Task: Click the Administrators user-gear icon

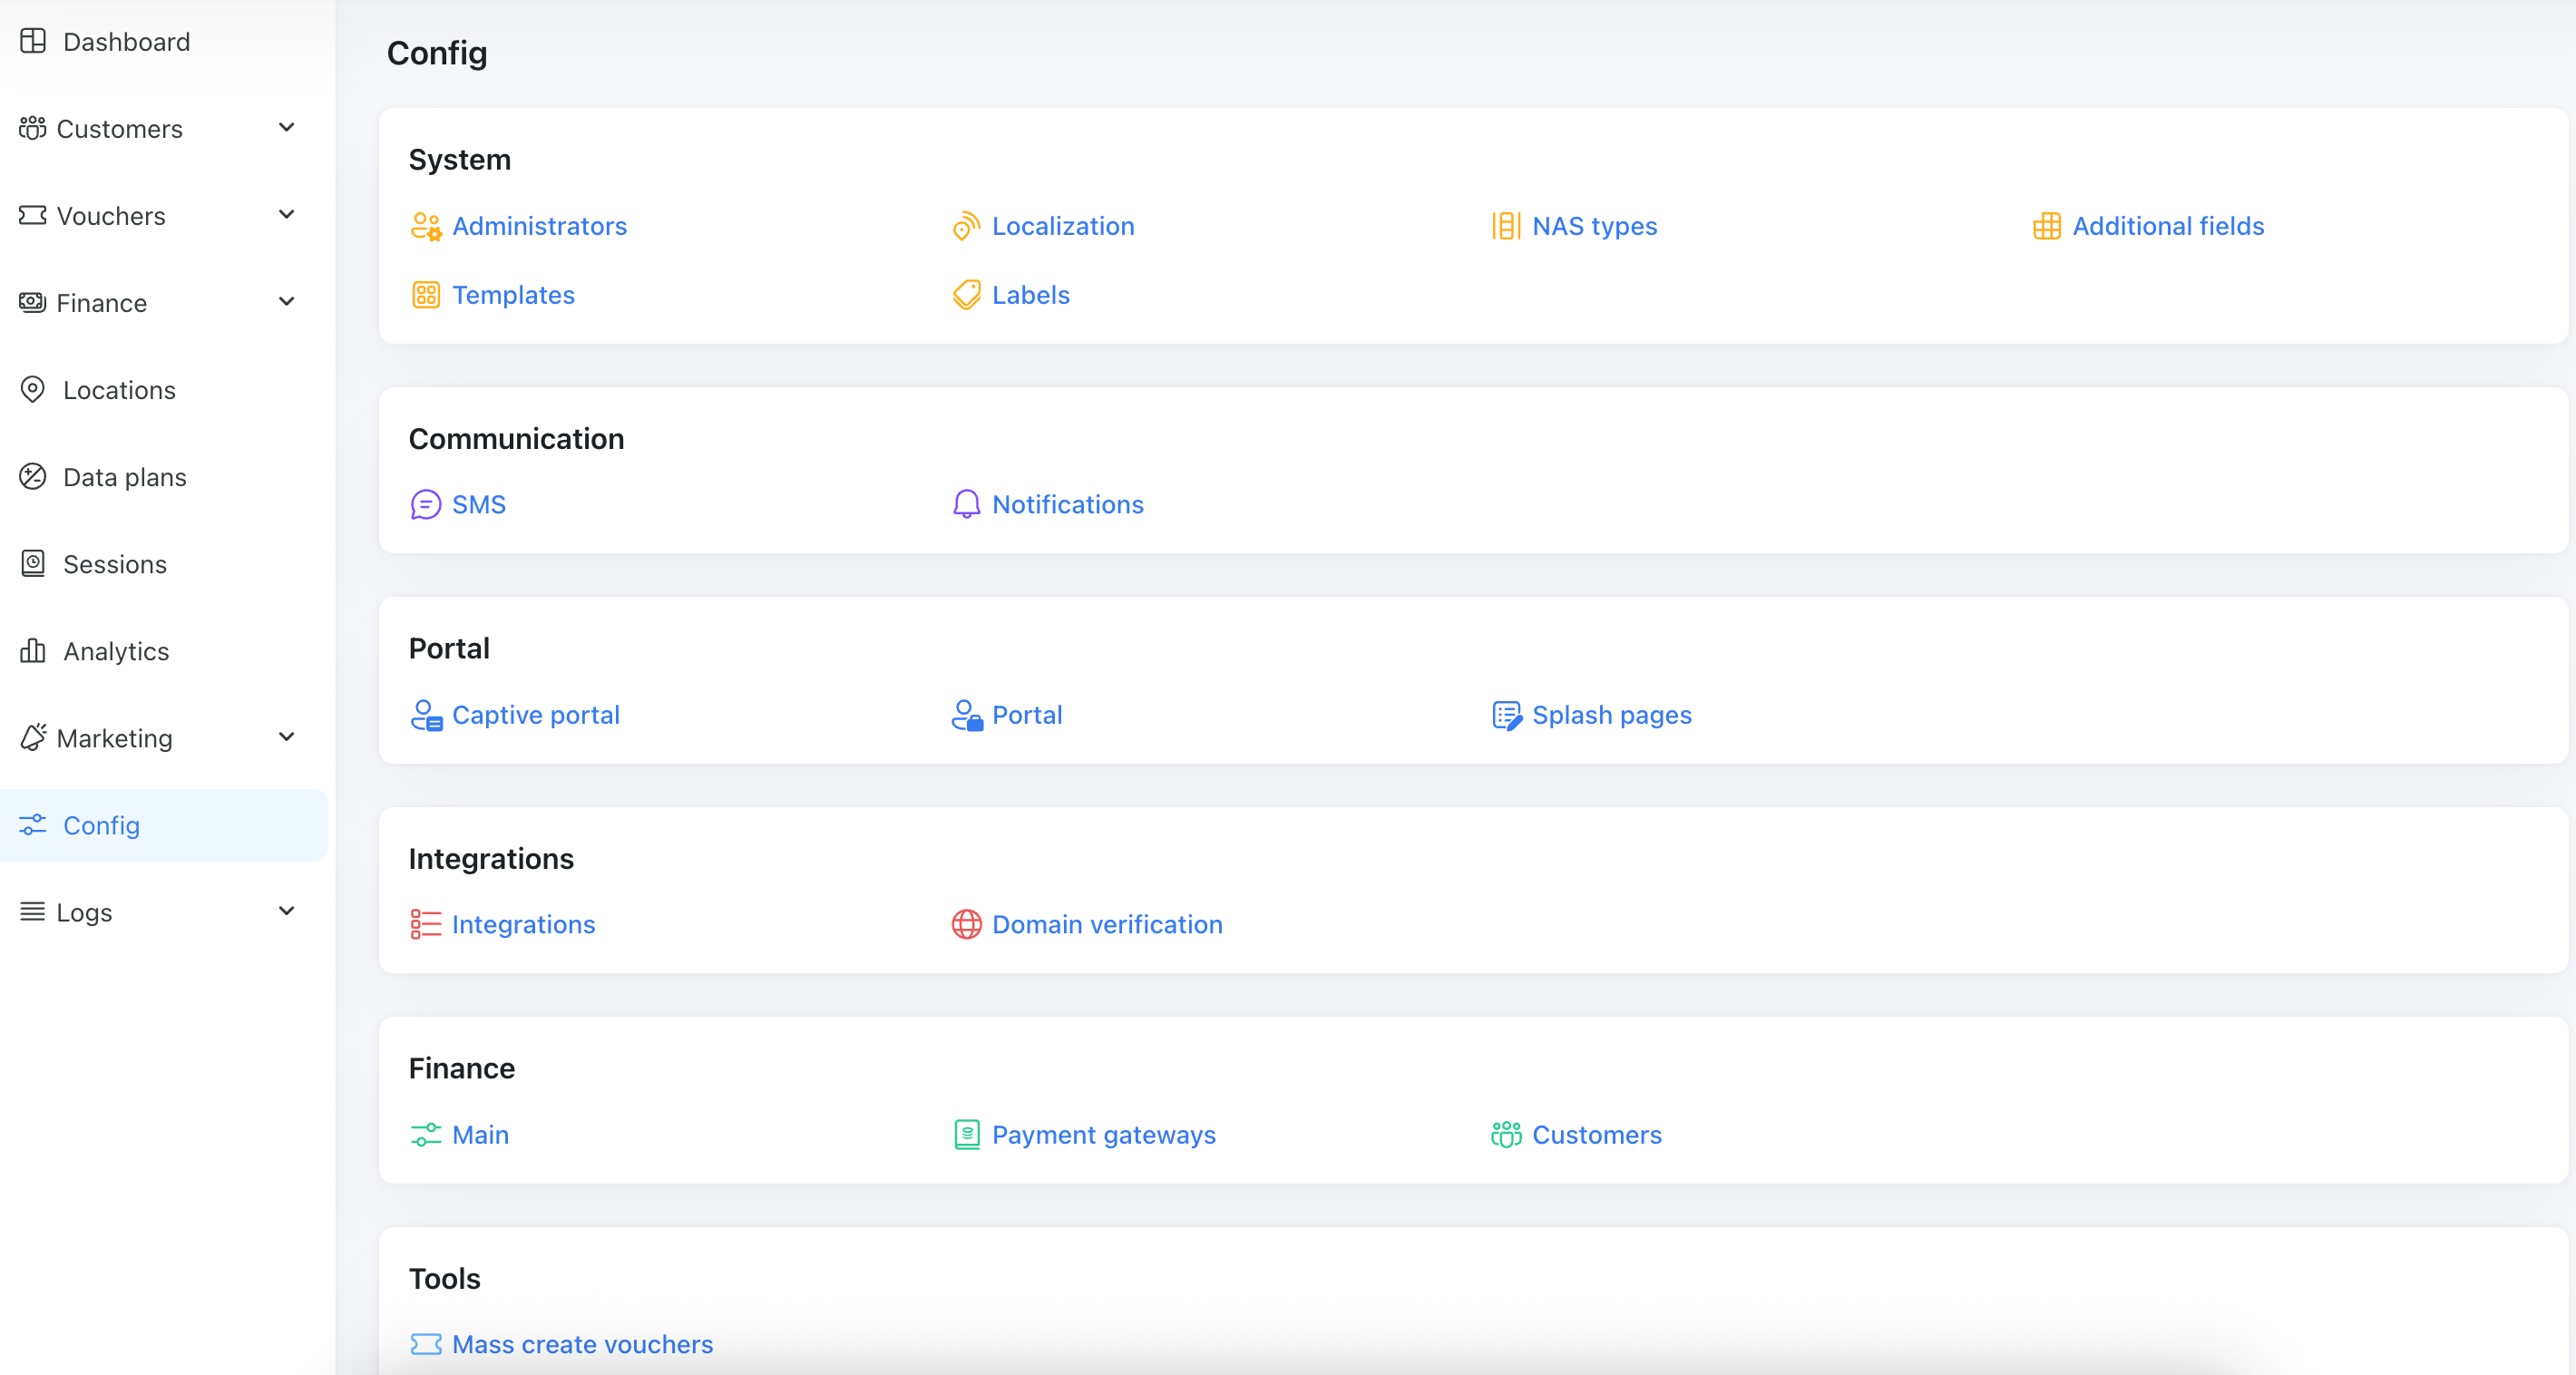Action: click(x=426, y=227)
